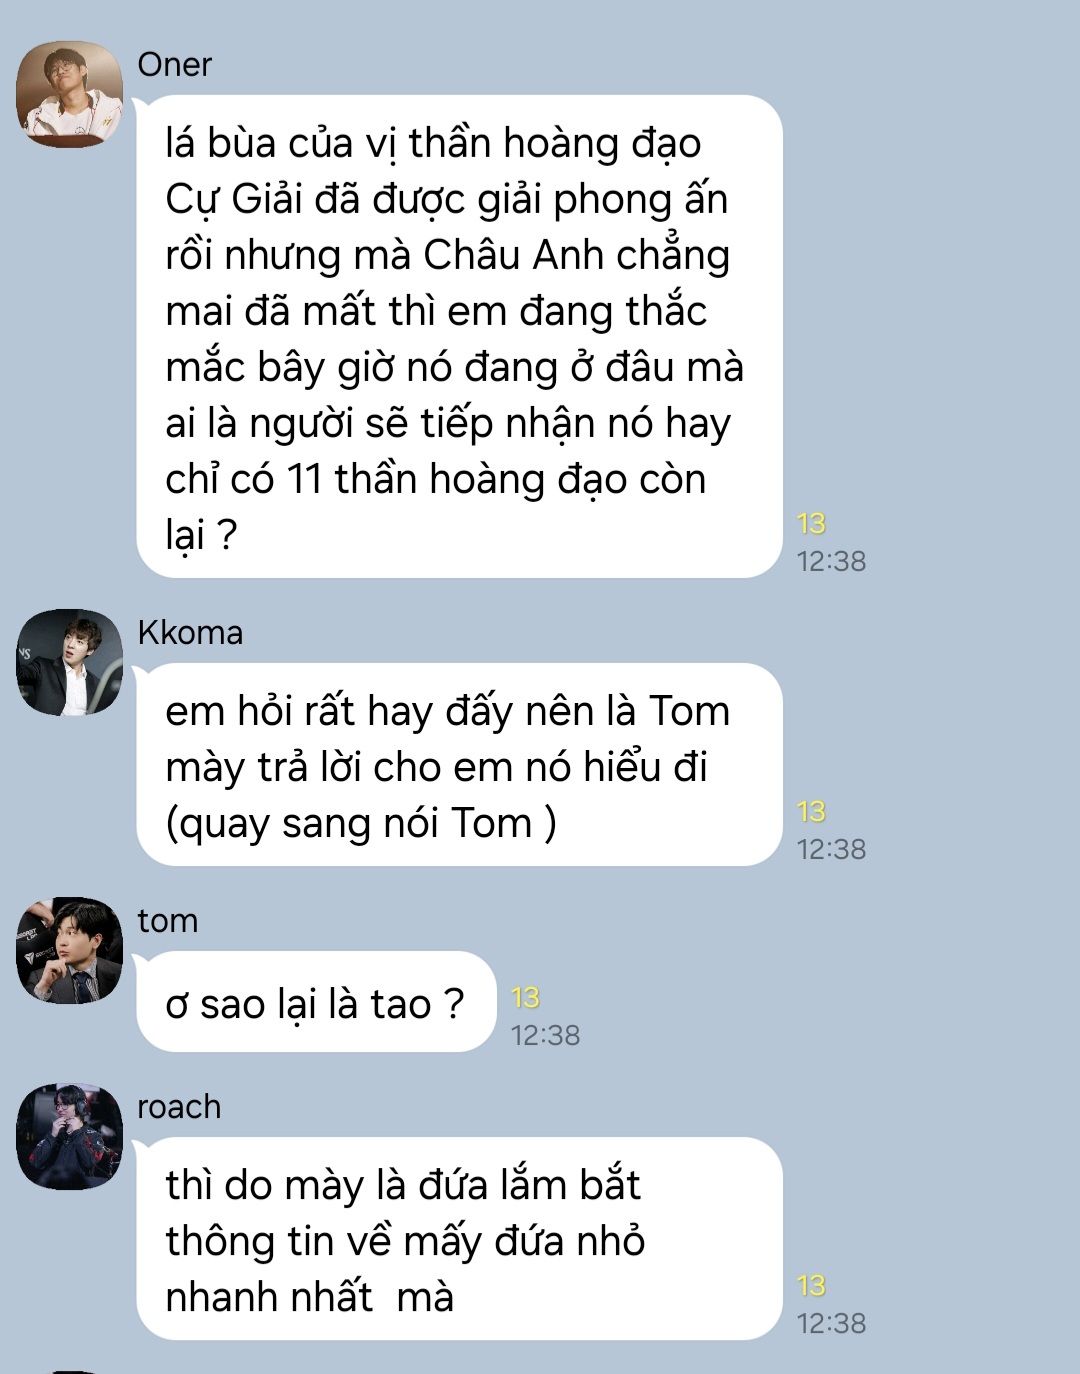The image size is (1080, 1374).
Task: Tap Kkoma's profile picture
Action: pos(69,662)
